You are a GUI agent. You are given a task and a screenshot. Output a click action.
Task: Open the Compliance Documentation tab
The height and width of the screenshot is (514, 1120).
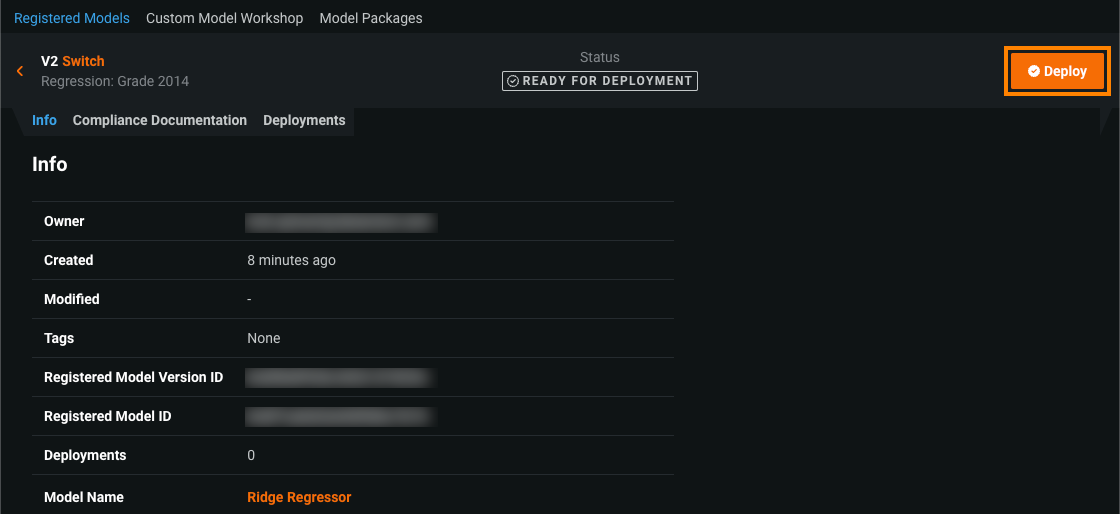(x=160, y=120)
